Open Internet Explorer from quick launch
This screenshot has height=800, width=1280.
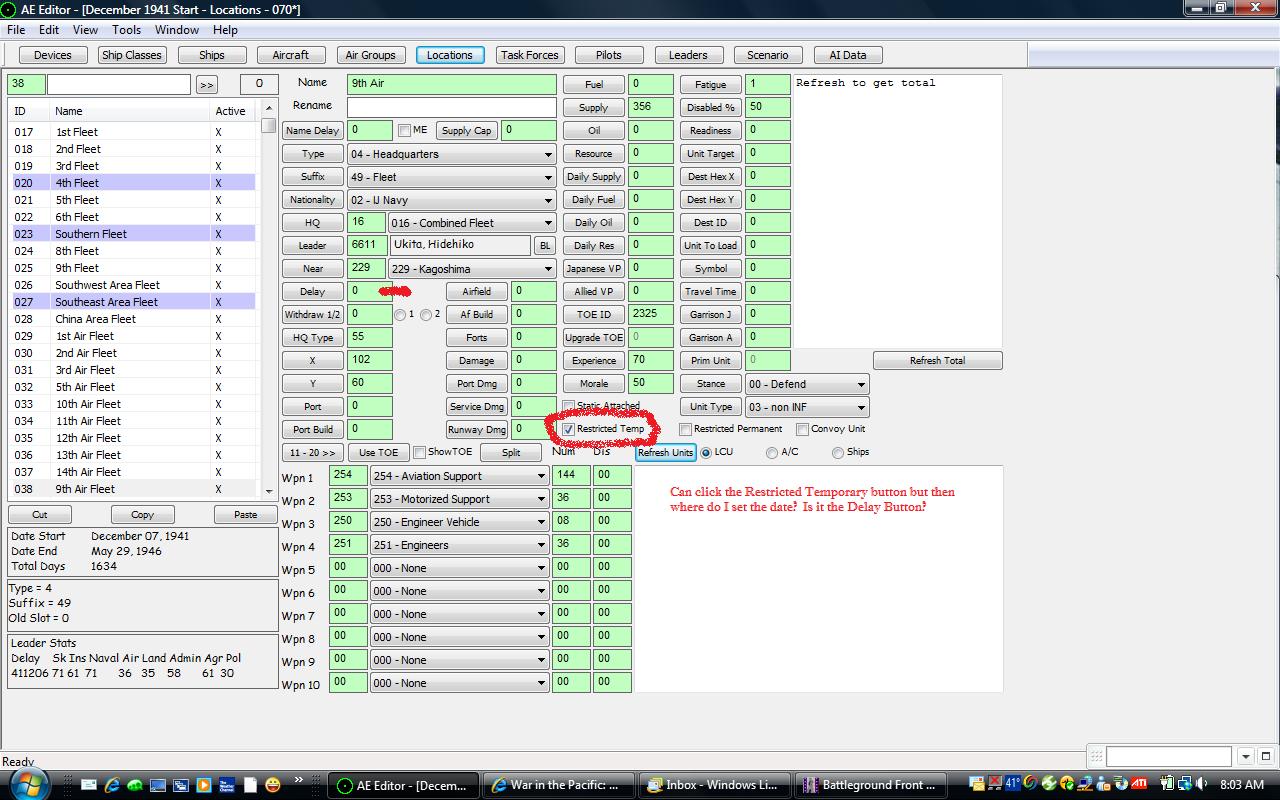coord(112,785)
